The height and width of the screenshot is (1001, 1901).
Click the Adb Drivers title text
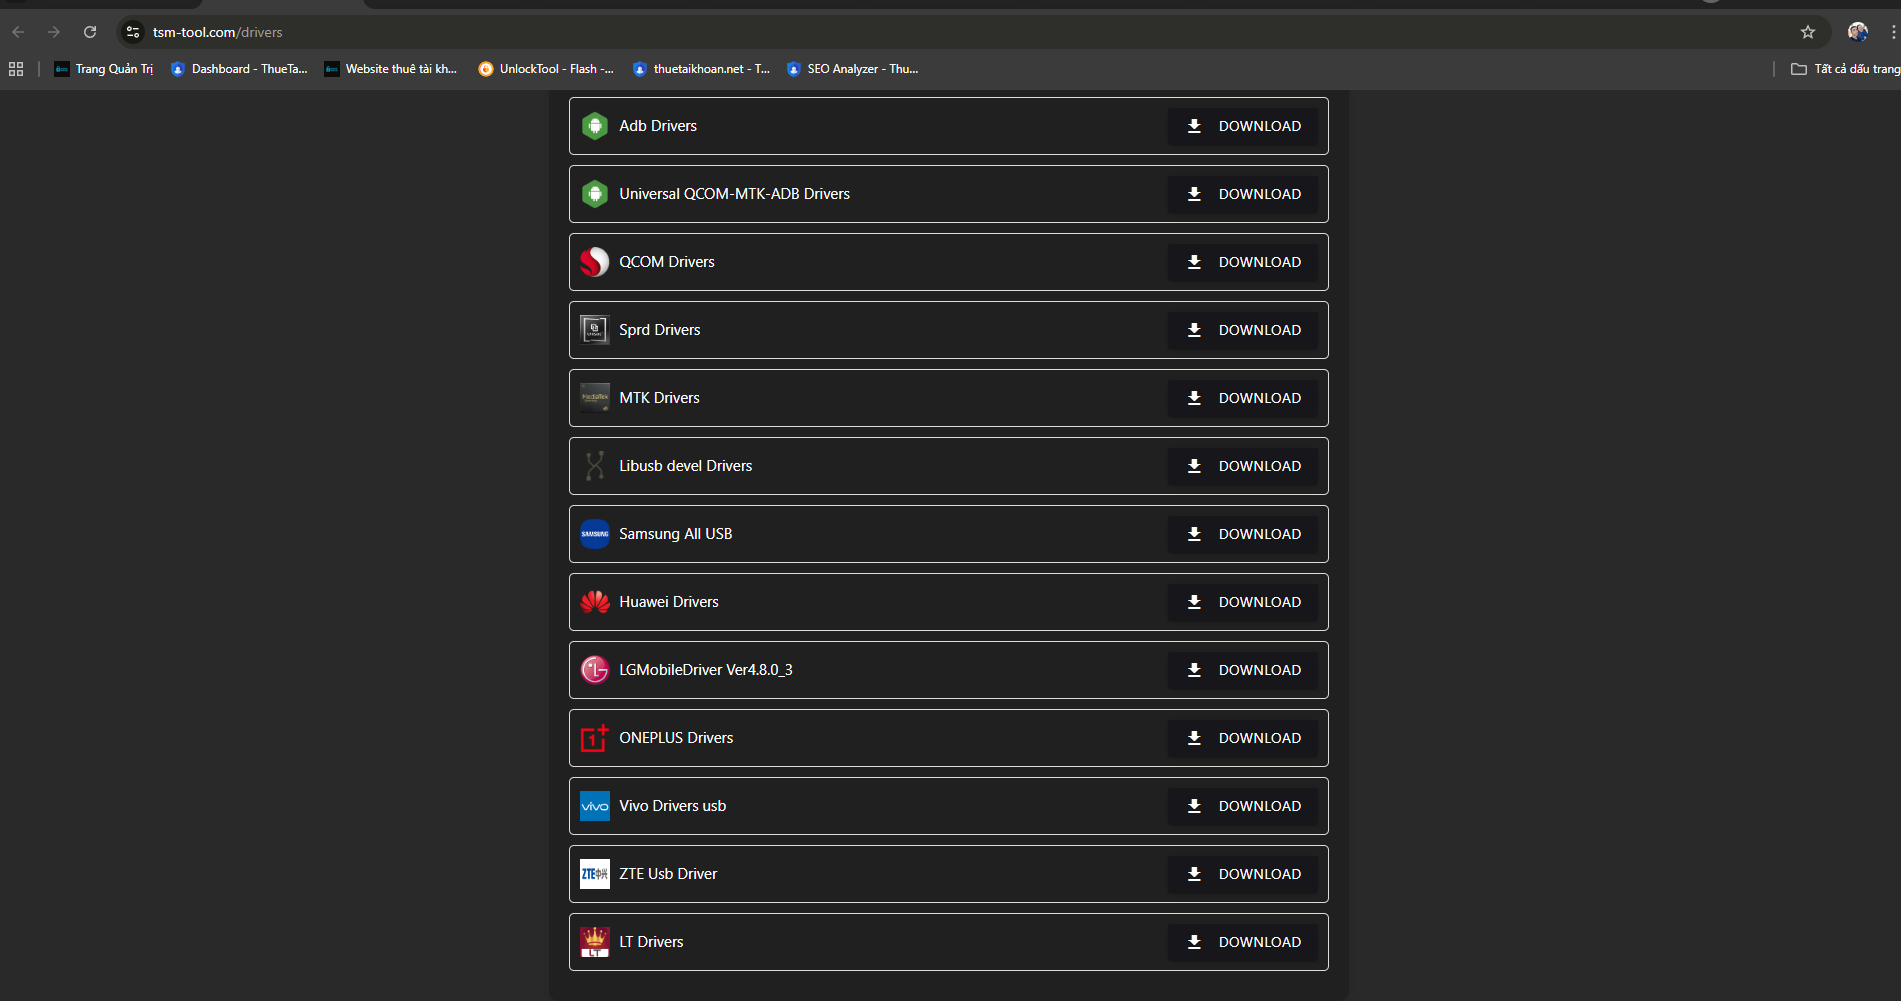coord(658,126)
